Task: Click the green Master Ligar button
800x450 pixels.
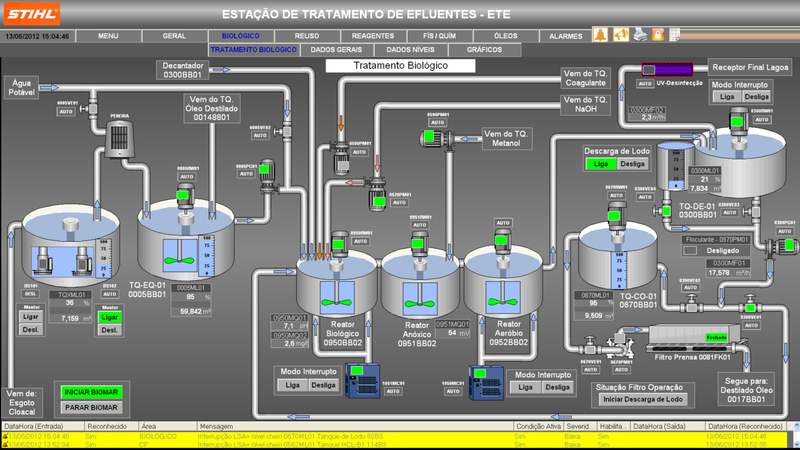Action: pos(110,317)
